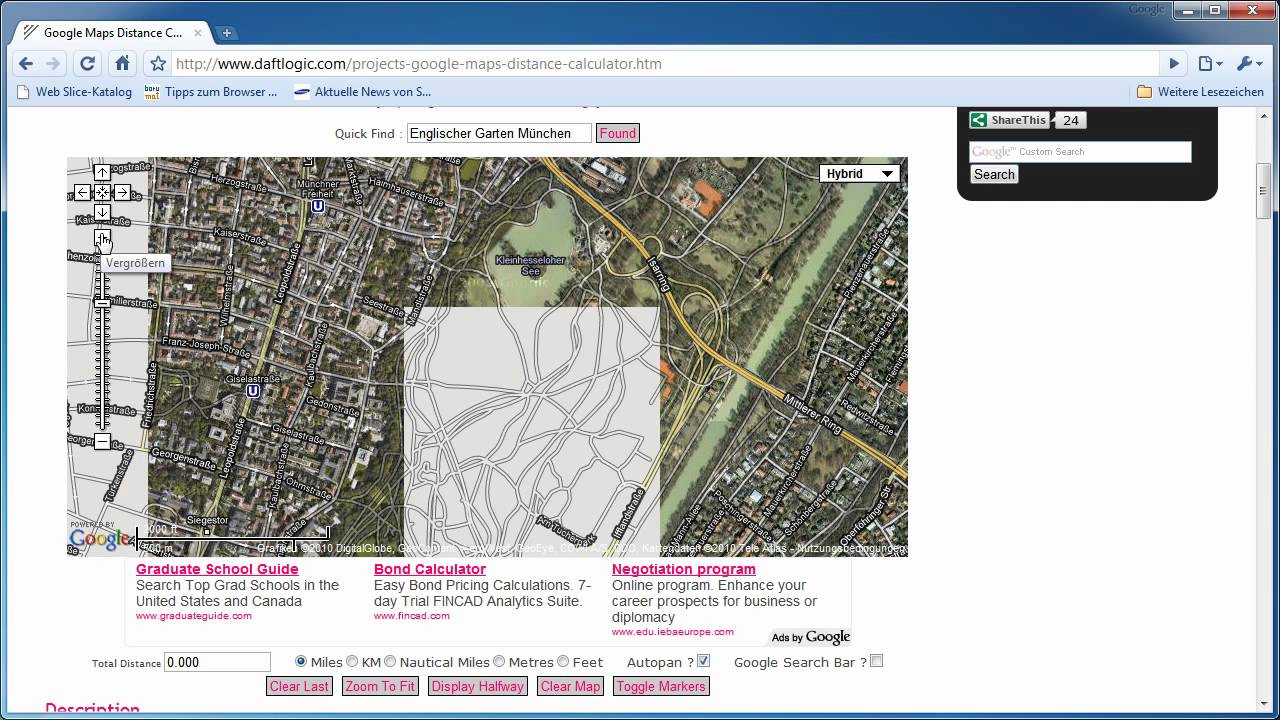Reload the page with the refresh icon
Image resolution: width=1280 pixels, height=720 pixels.
[87, 63]
